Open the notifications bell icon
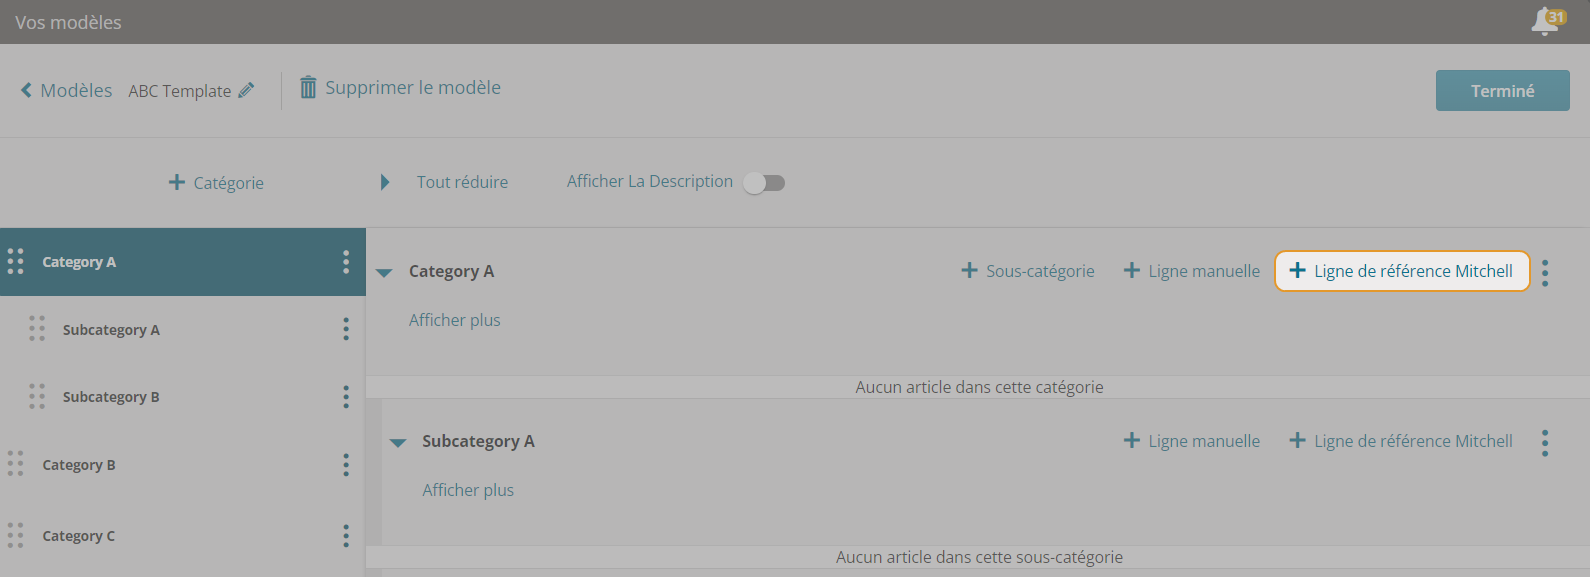This screenshot has height=577, width=1590. [x=1546, y=21]
